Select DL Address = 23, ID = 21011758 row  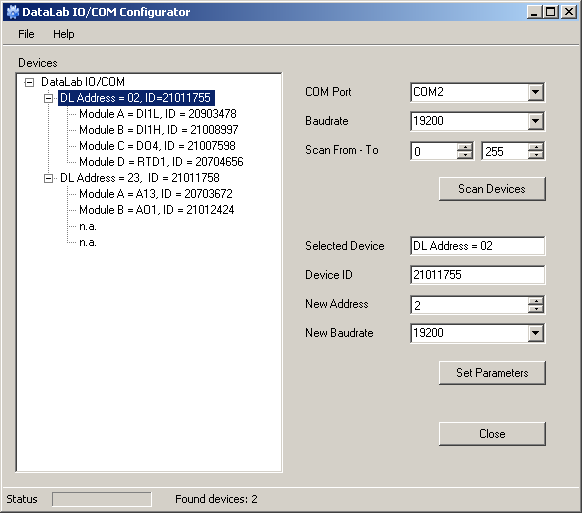click(140, 178)
